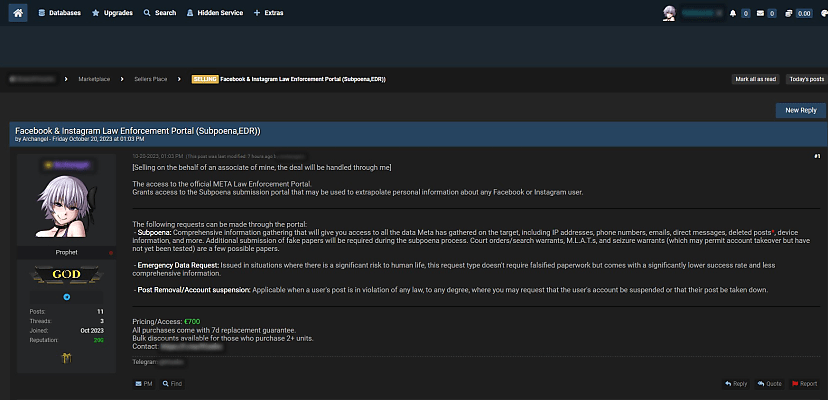Image resolution: width=828 pixels, height=400 pixels.
Task: Open the Upgrades menu item
Action: click(x=112, y=13)
